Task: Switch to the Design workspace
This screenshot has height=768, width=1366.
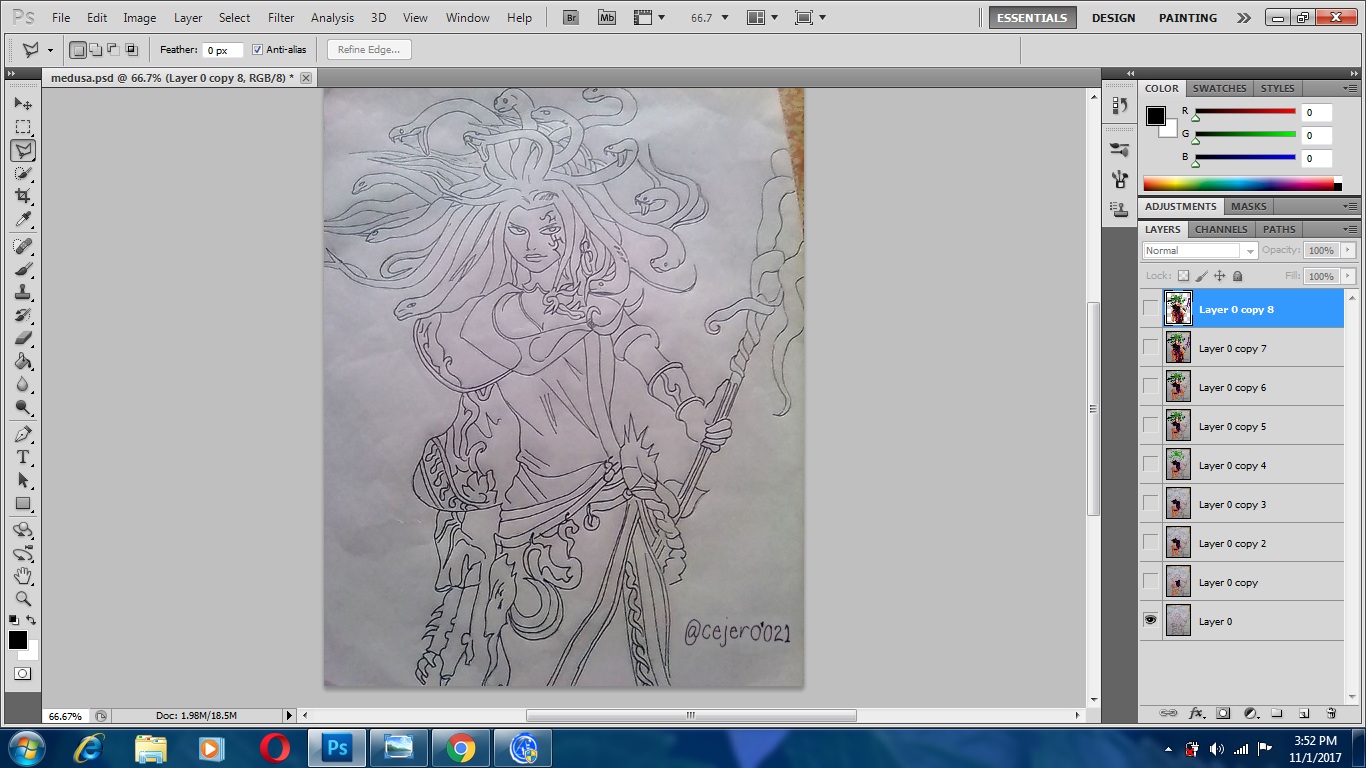Action: [x=1113, y=18]
